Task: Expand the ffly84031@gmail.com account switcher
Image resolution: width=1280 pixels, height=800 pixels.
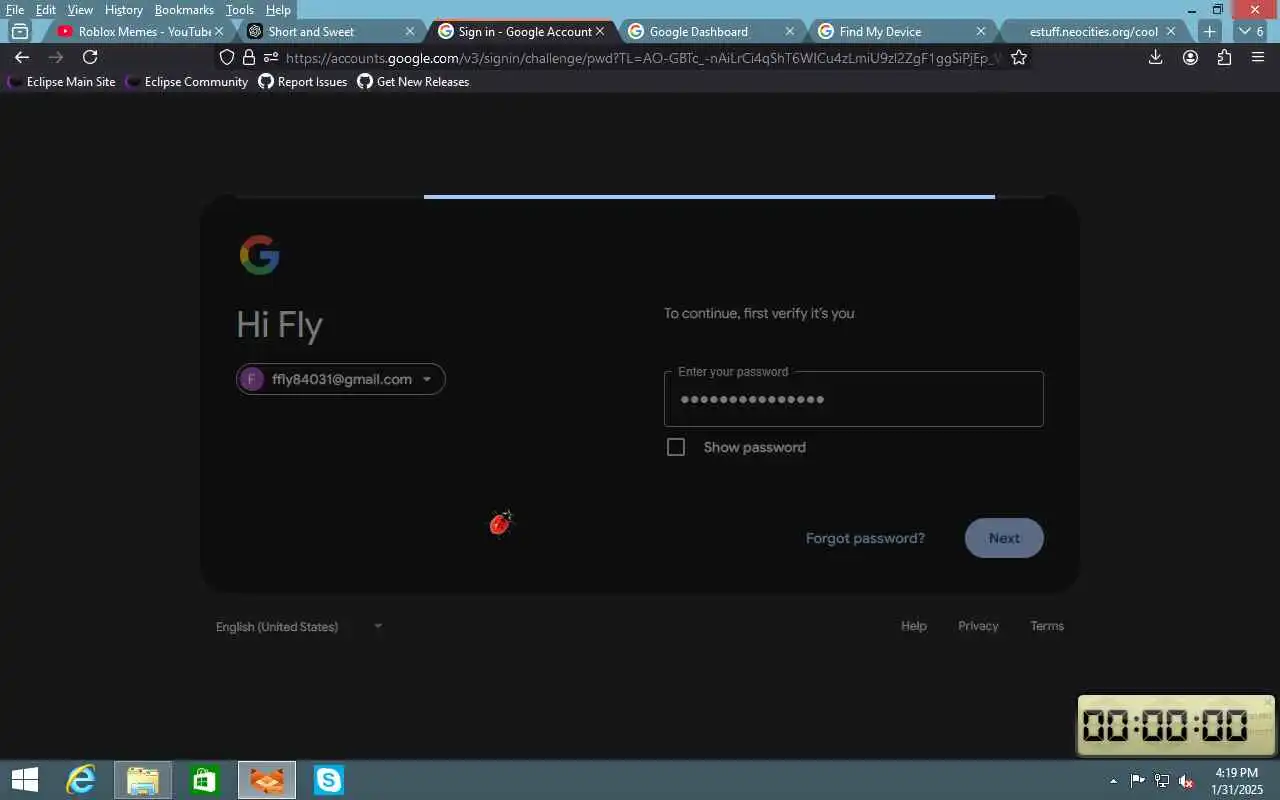Action: (341, 379)
